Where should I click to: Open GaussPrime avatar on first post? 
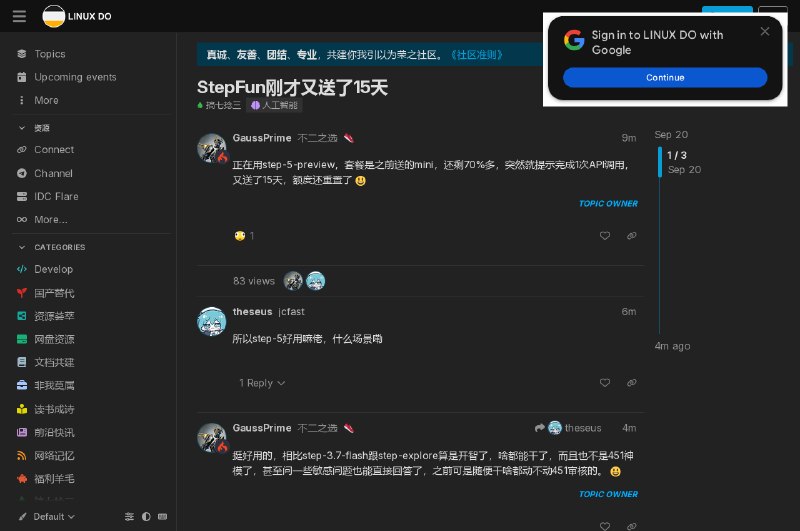[x=212, y=148]
